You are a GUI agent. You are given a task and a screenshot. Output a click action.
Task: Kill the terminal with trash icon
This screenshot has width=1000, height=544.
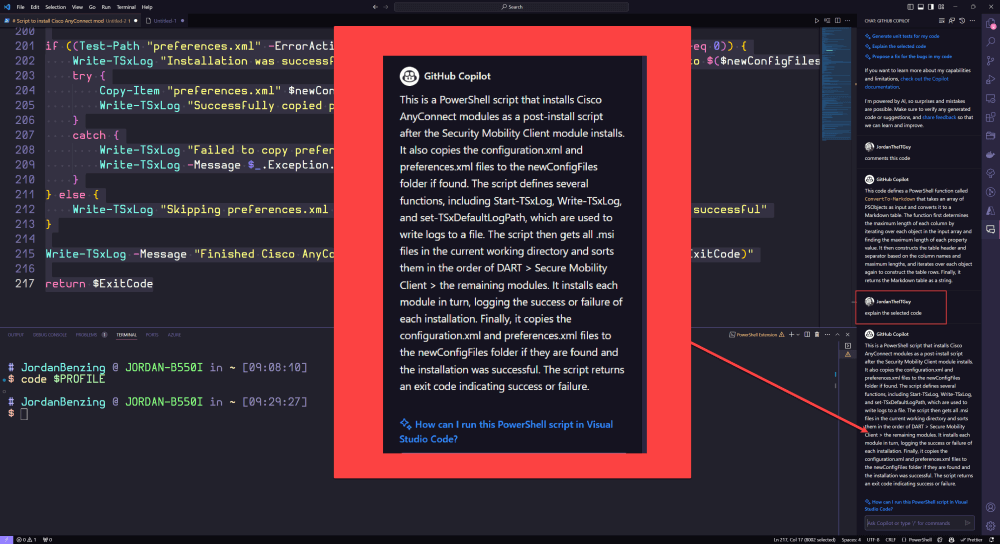(x=817, y=334)
